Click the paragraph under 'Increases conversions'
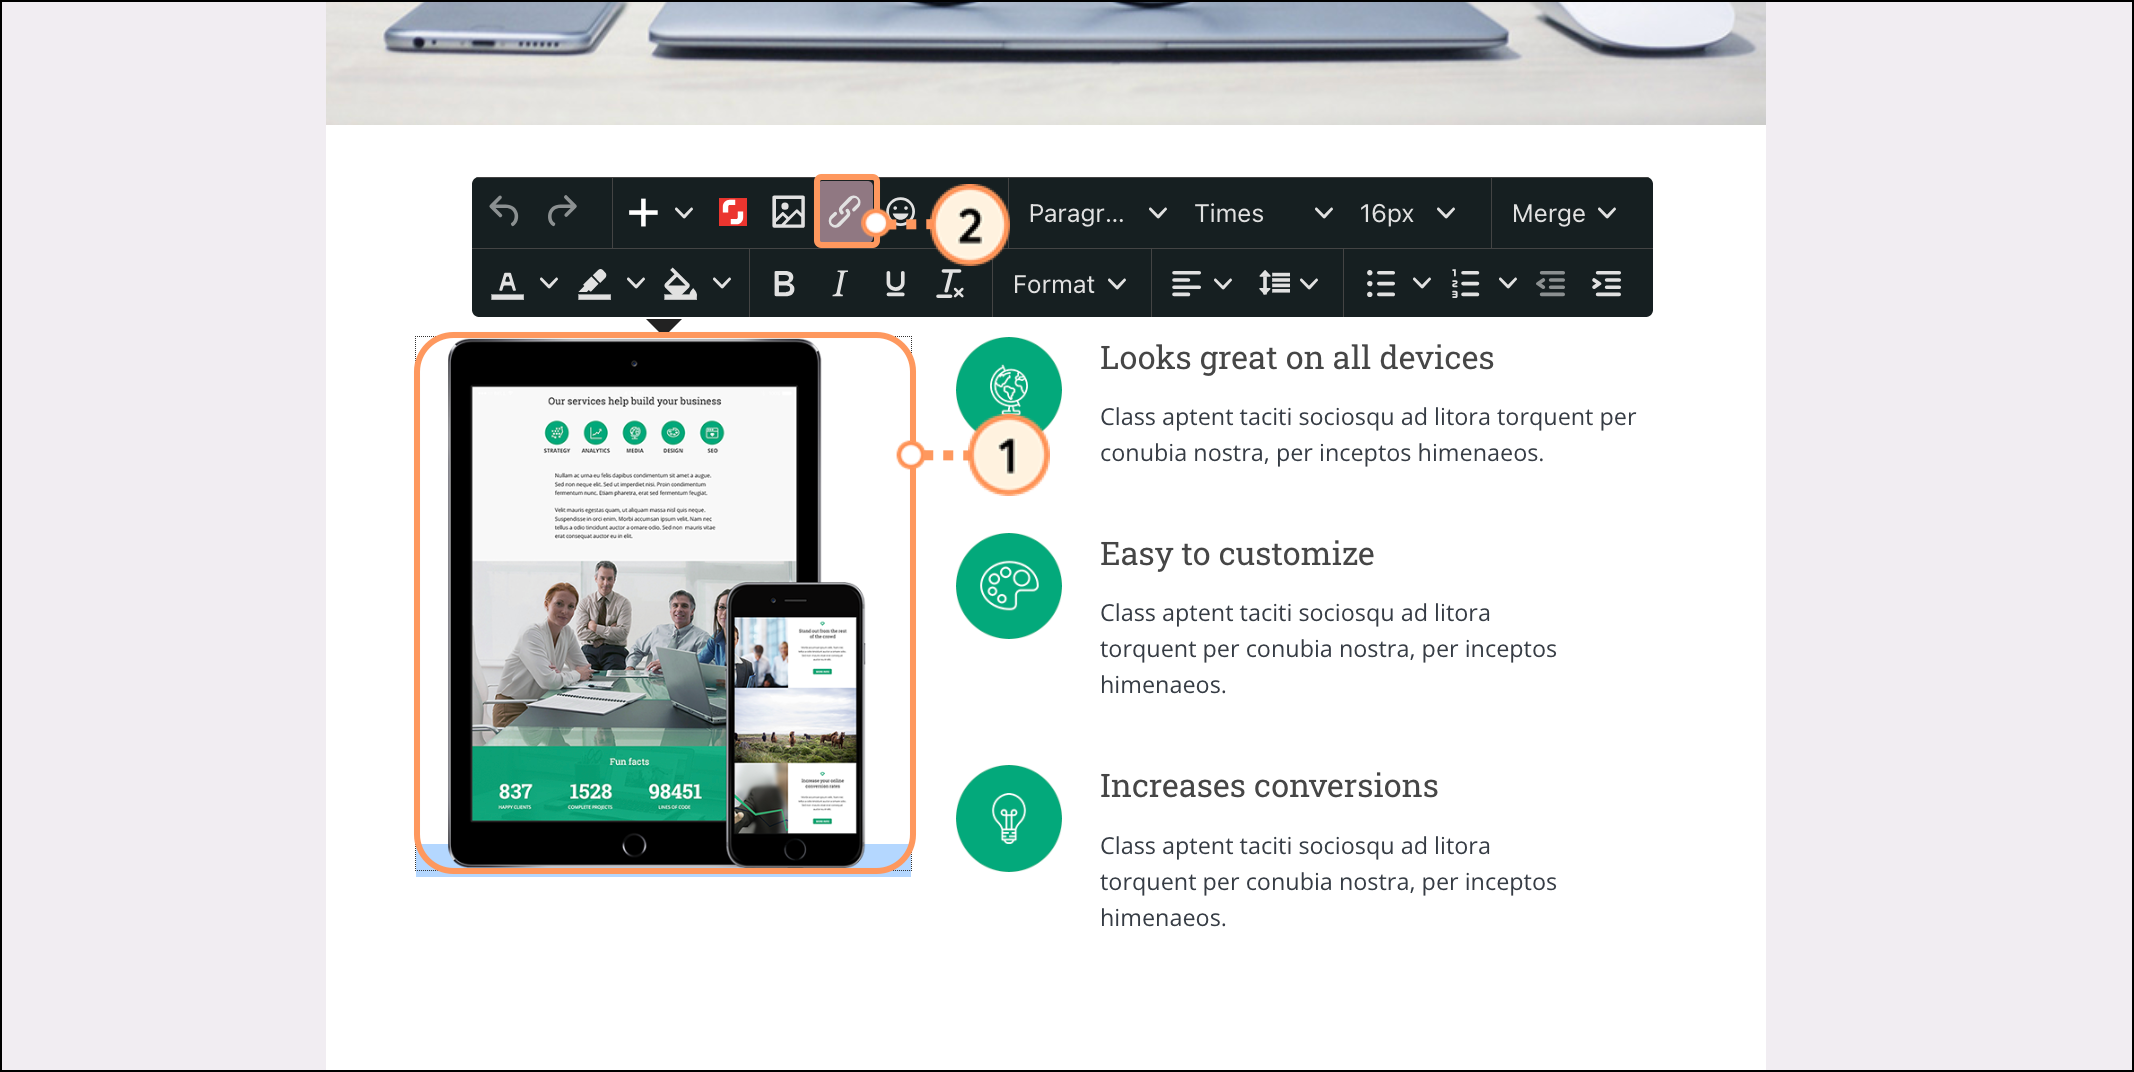This screenshot has width=2134, height=1072. 1329,882
